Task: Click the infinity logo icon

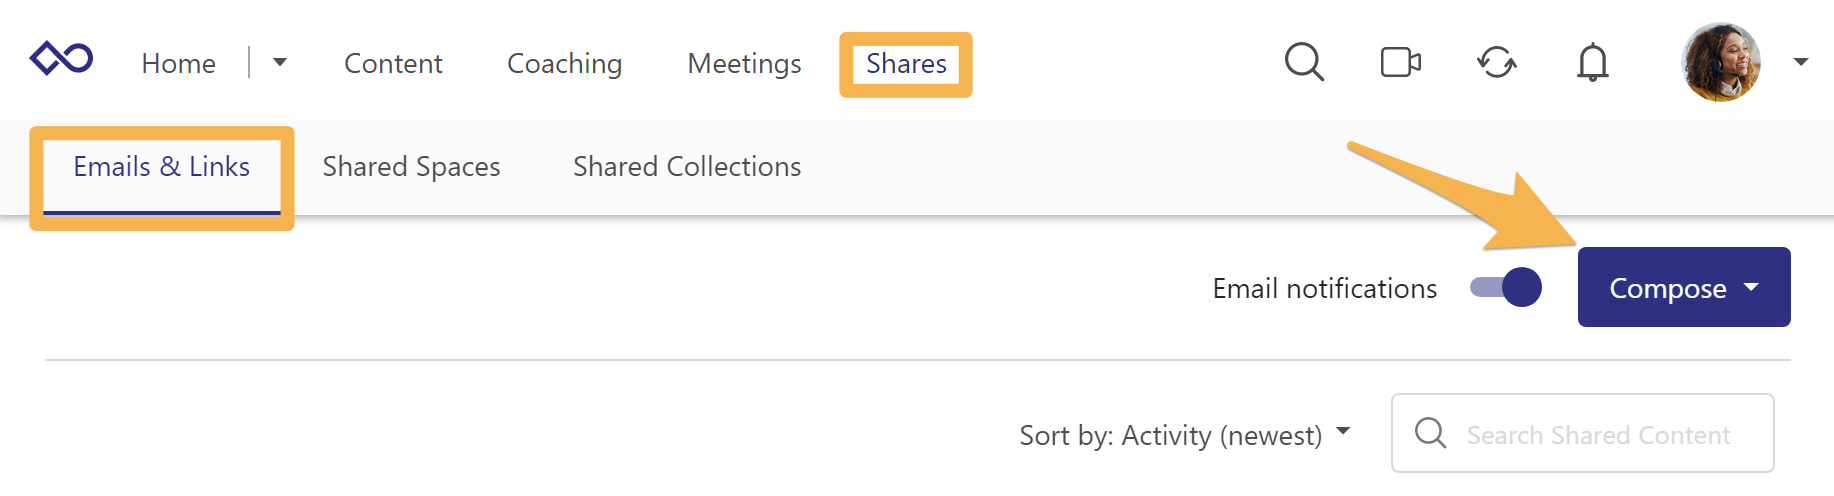Action: (62, 59)
